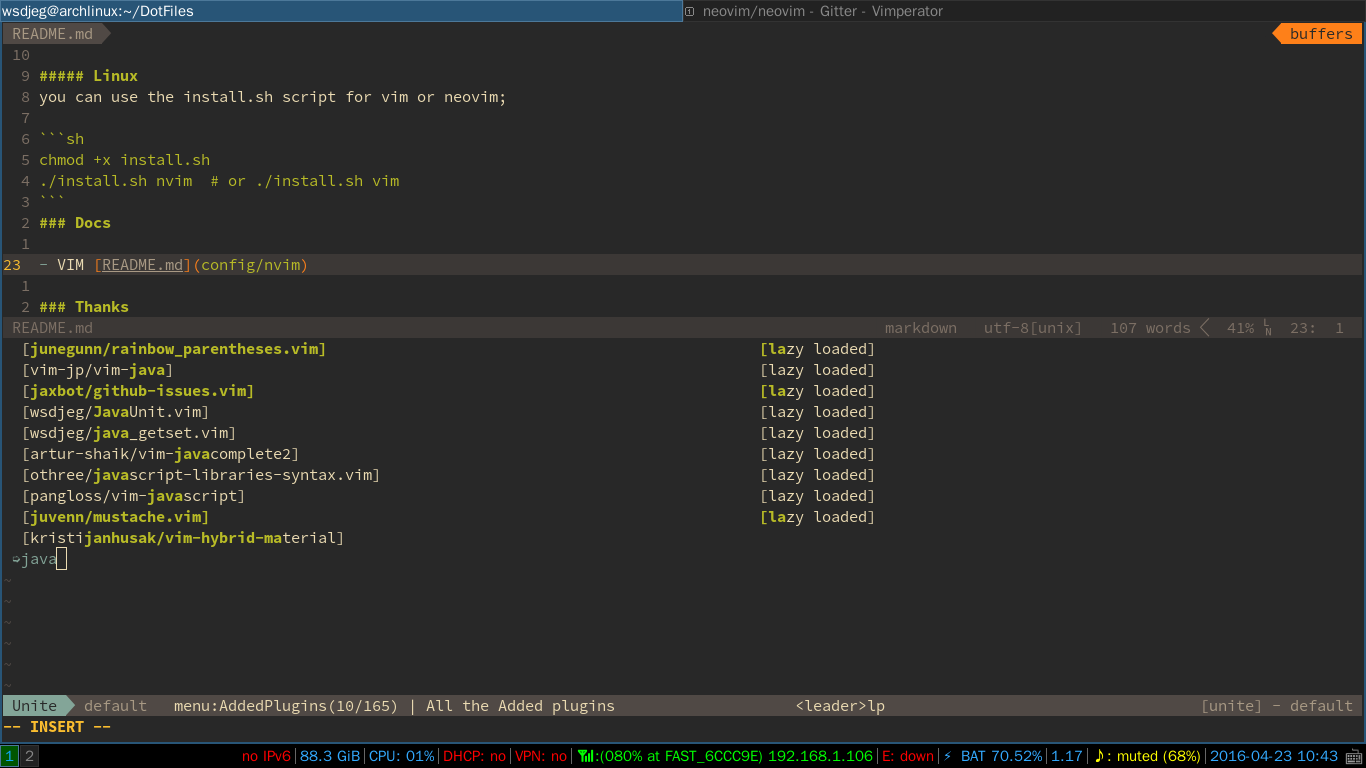Click the music note volume icon
This screenshot has width=1366, height=768.
coord(1099,756)
